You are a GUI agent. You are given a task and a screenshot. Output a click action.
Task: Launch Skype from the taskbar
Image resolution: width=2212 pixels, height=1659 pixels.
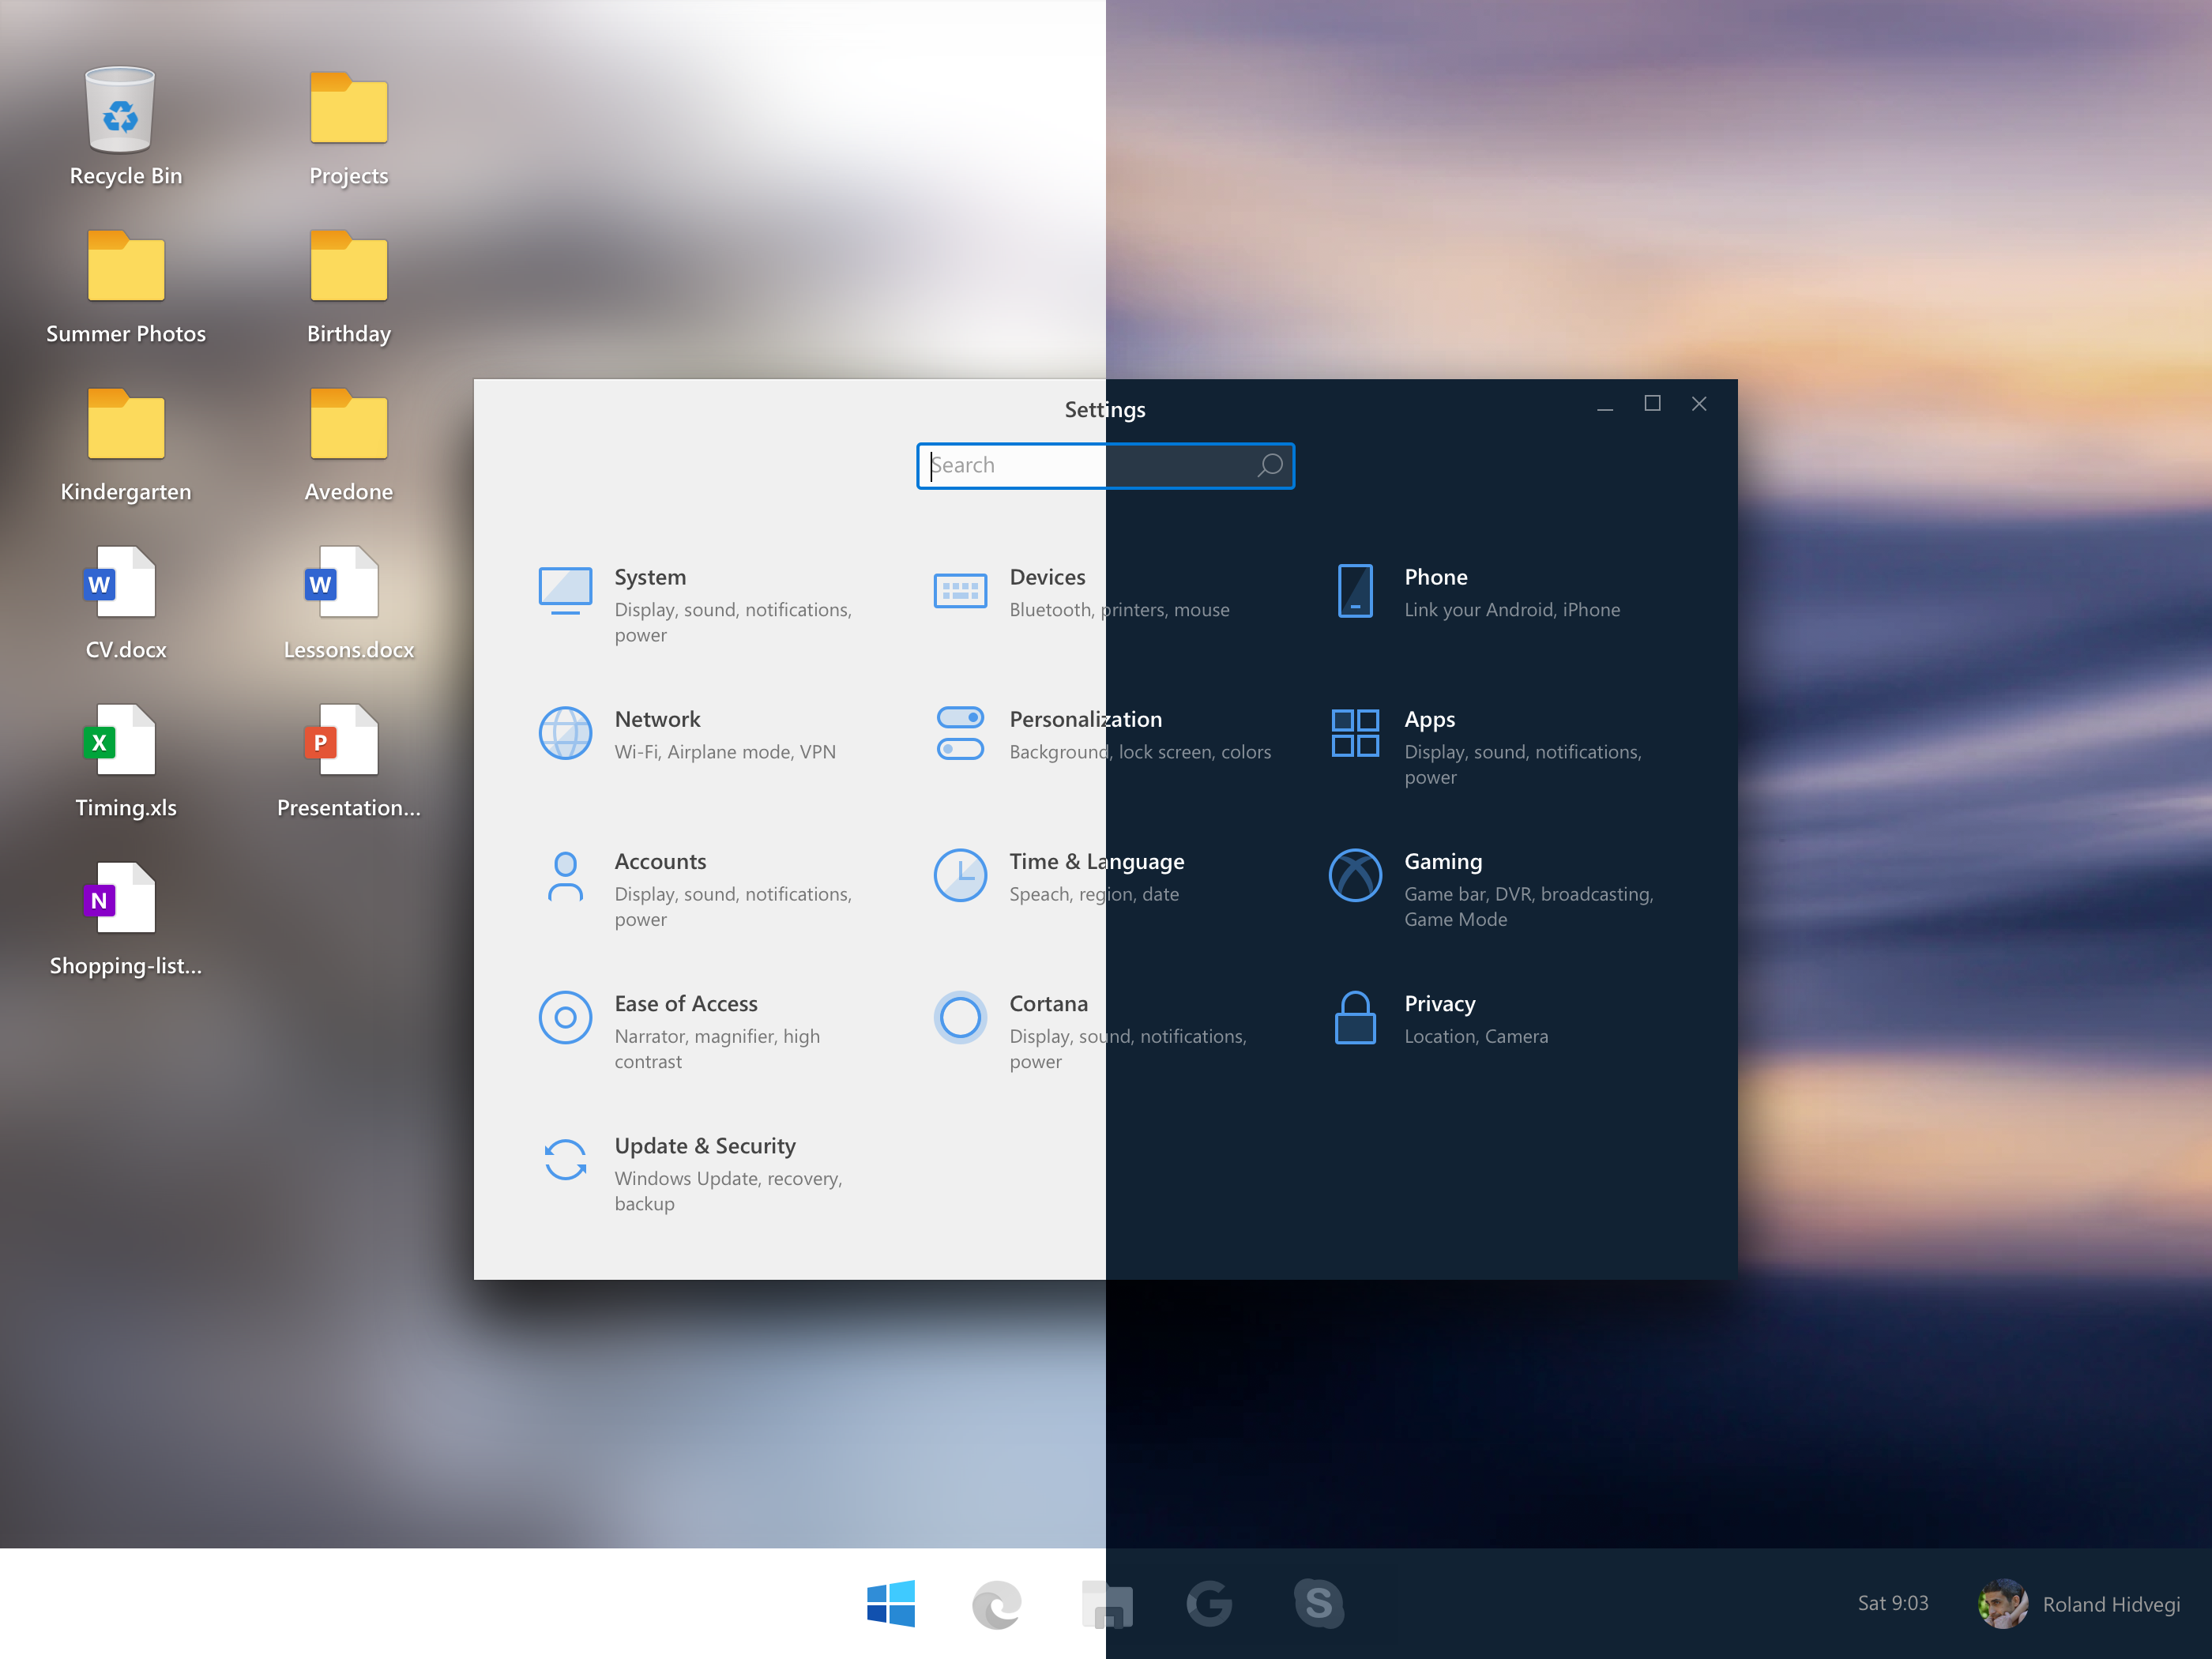point(1318,1603)
